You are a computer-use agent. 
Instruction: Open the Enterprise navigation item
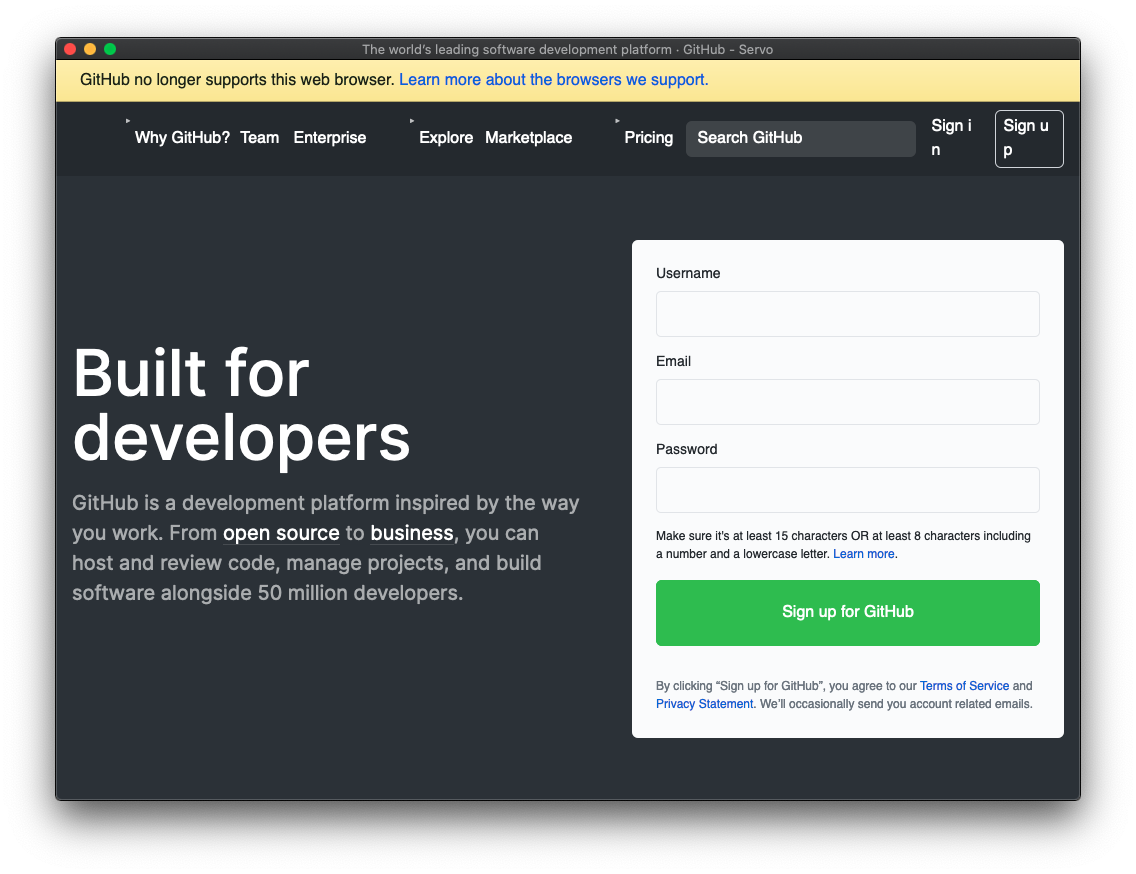coord(329,137)
